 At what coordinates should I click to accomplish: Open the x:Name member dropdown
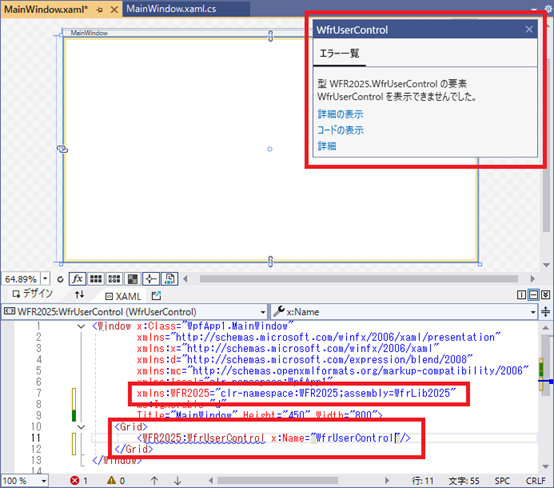533,312
